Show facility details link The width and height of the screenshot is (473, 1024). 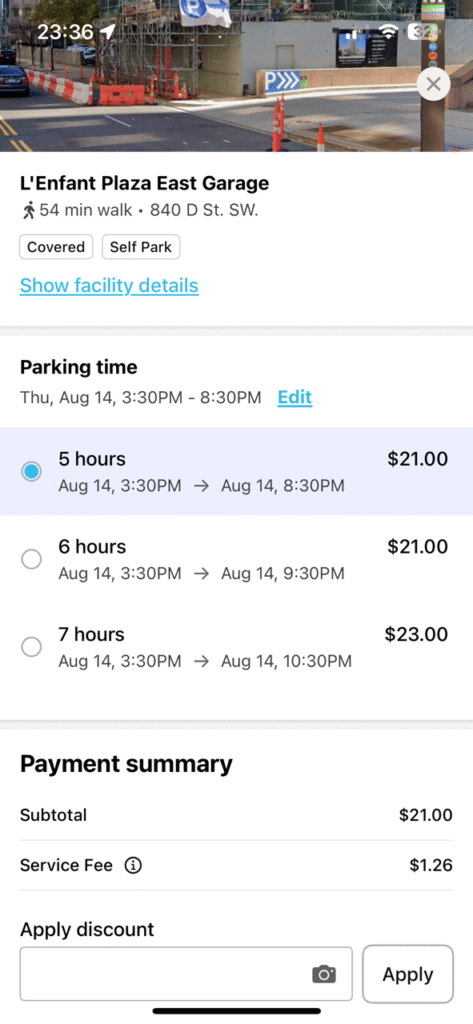[109, 285]
